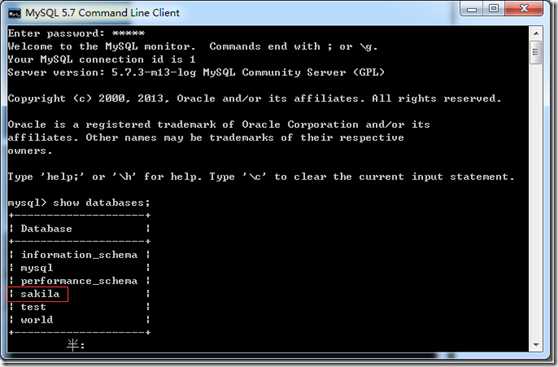This screenshot has height=367, width=558.
Task: Click the test database entry
Action: click(x=33, y=307)
